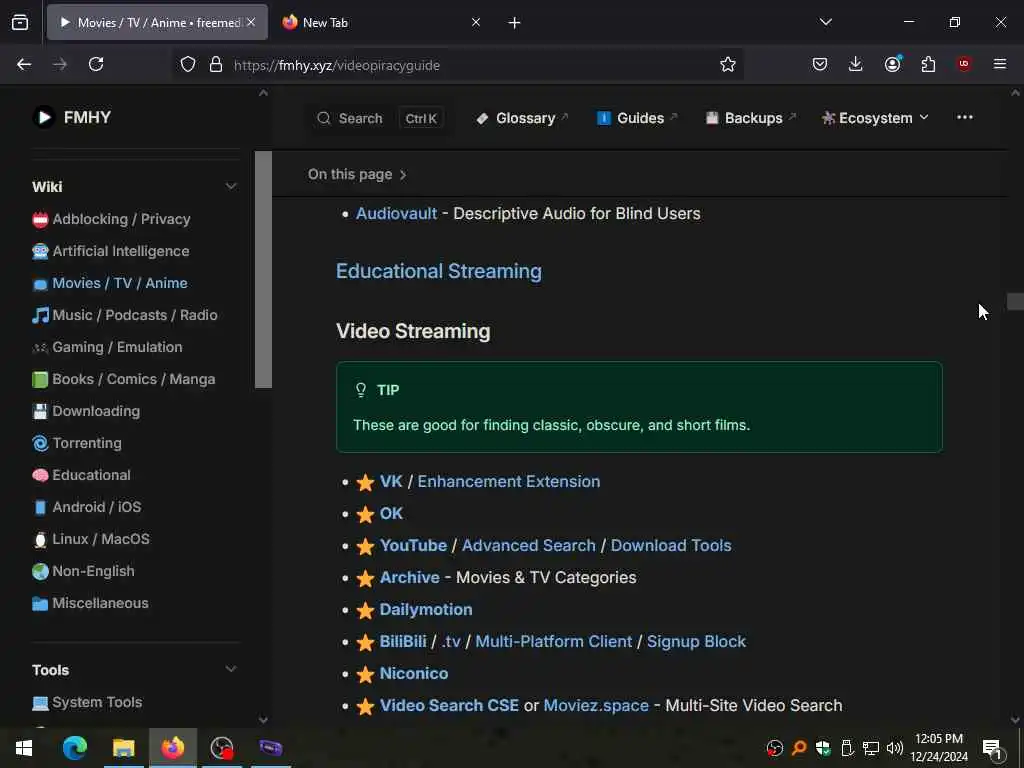Open Firefox hamburger application menu

[x=1000, y=64]
